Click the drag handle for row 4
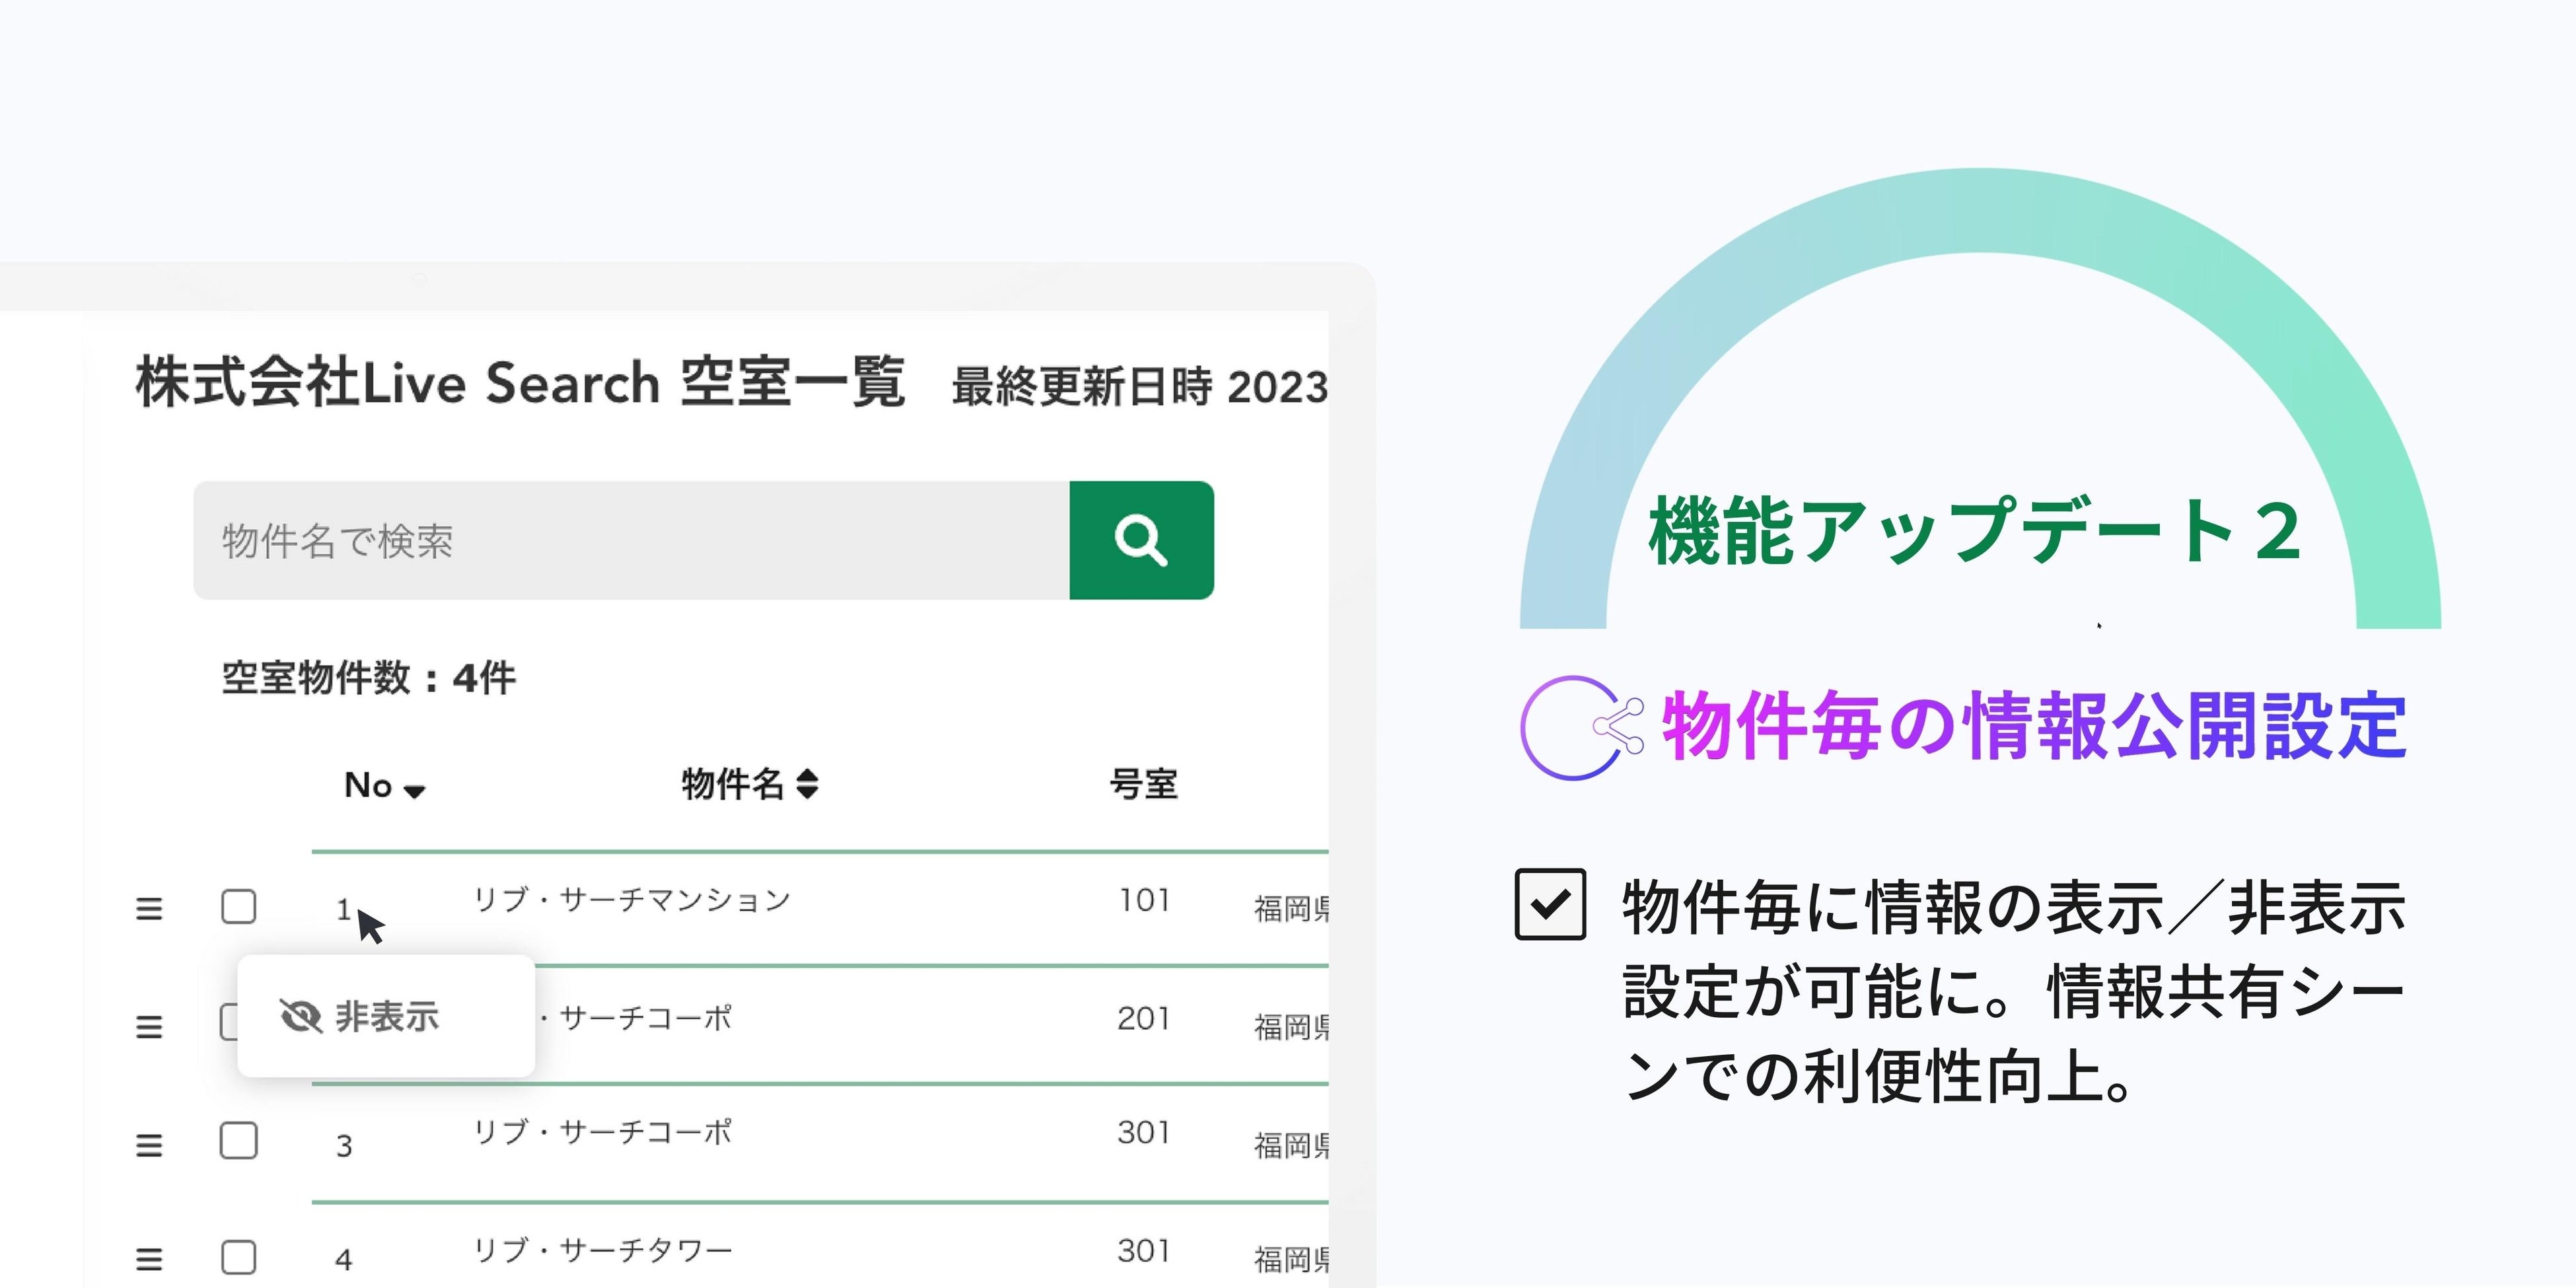Viewport: 2576px width, 1288px height. (149, 1259)
